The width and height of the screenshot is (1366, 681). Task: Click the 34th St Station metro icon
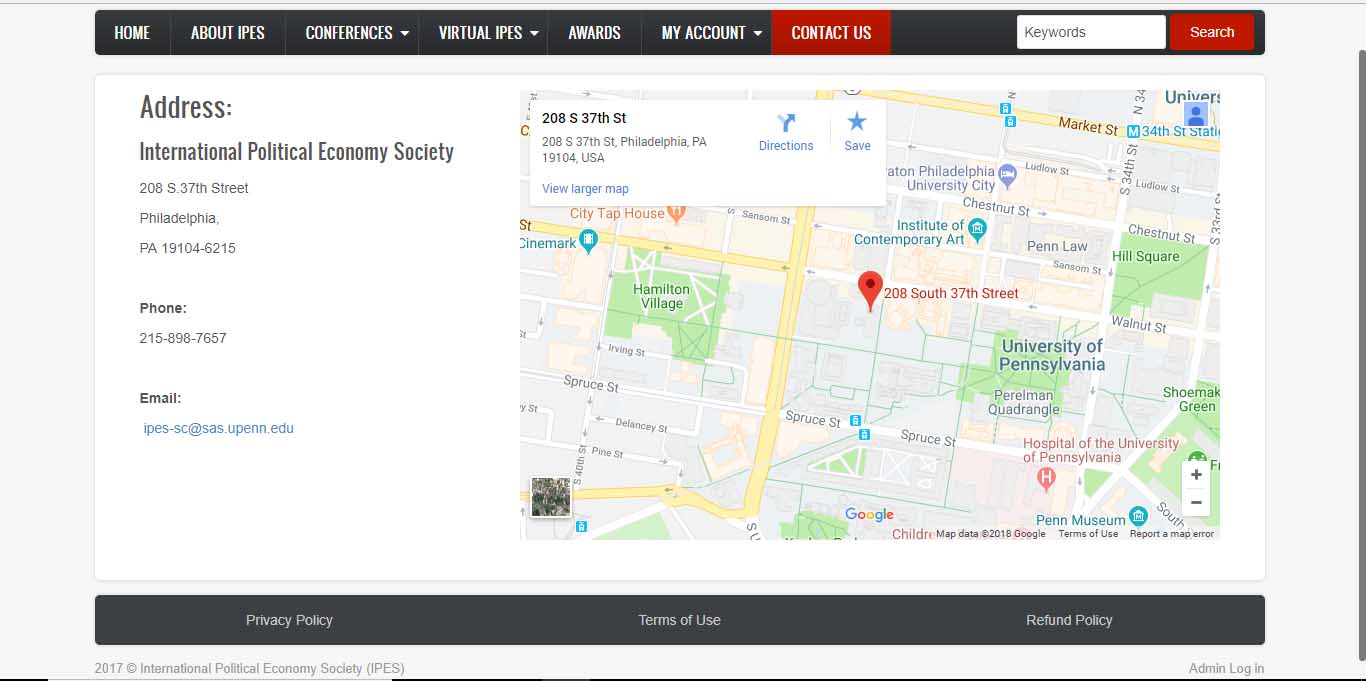[x=1133, y=131]
